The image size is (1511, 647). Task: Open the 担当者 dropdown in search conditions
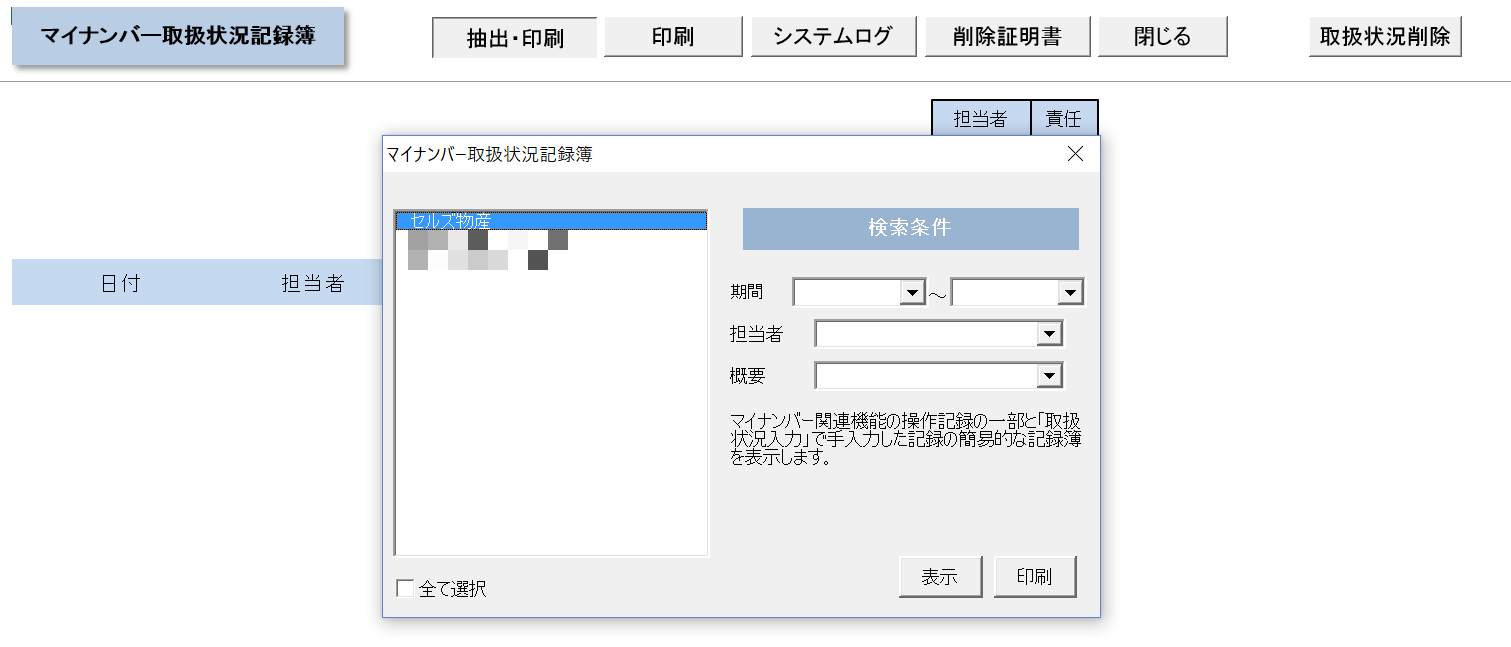click(x=1048, y=334)
